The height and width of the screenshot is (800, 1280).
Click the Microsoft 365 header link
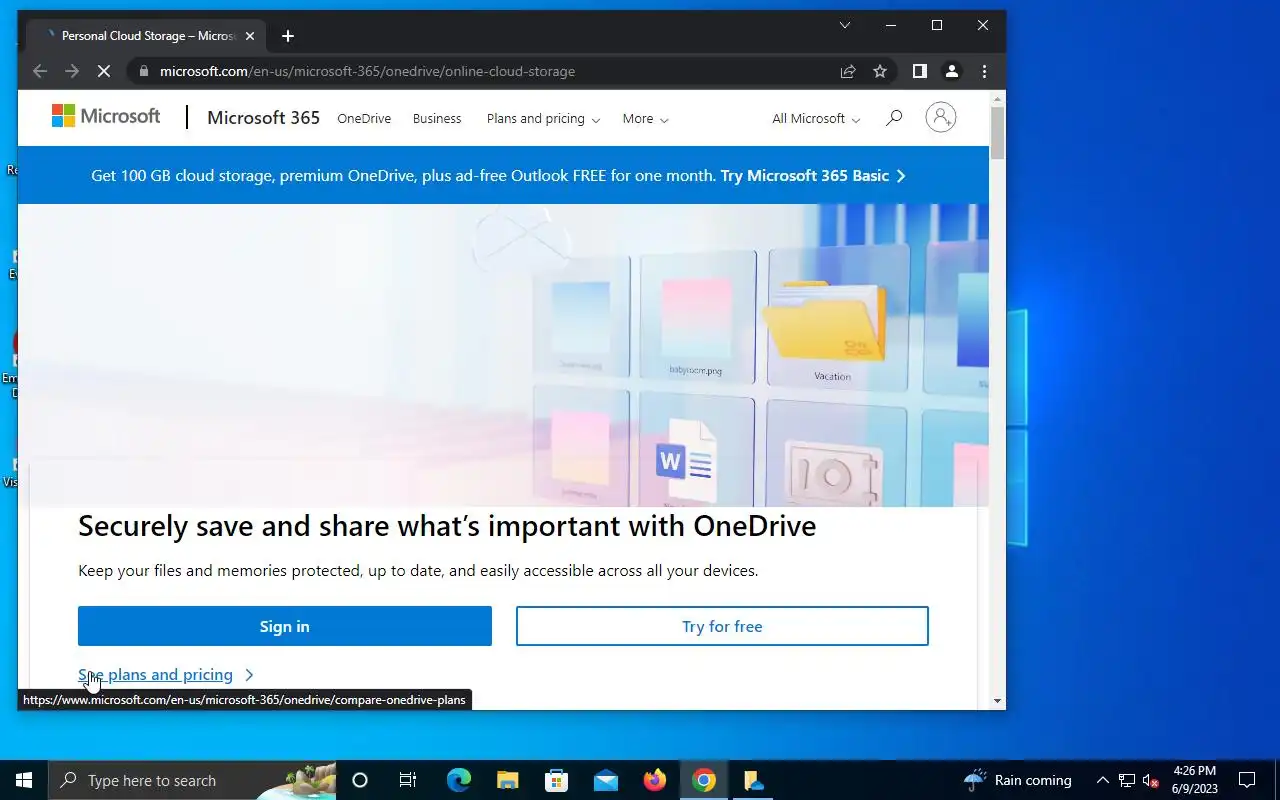[263, 117]
